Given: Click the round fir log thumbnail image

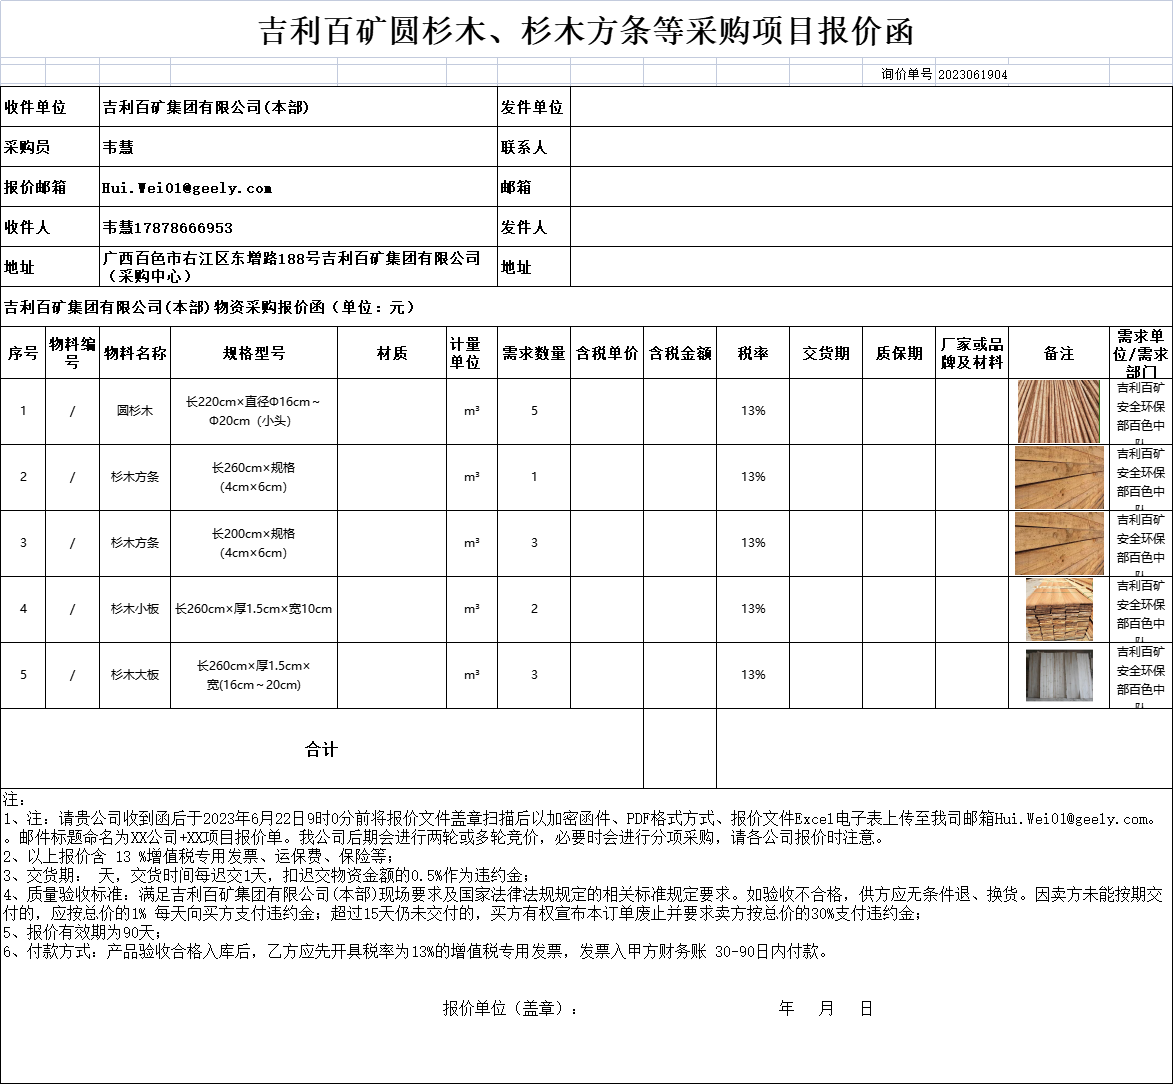Looking at the screenshot, I should click(1059, 411).
